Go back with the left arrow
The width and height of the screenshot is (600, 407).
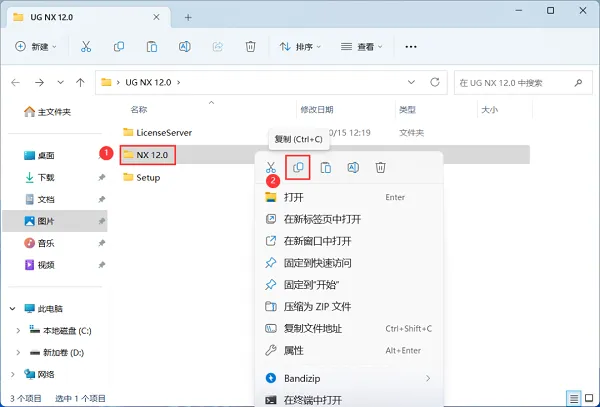15,82
